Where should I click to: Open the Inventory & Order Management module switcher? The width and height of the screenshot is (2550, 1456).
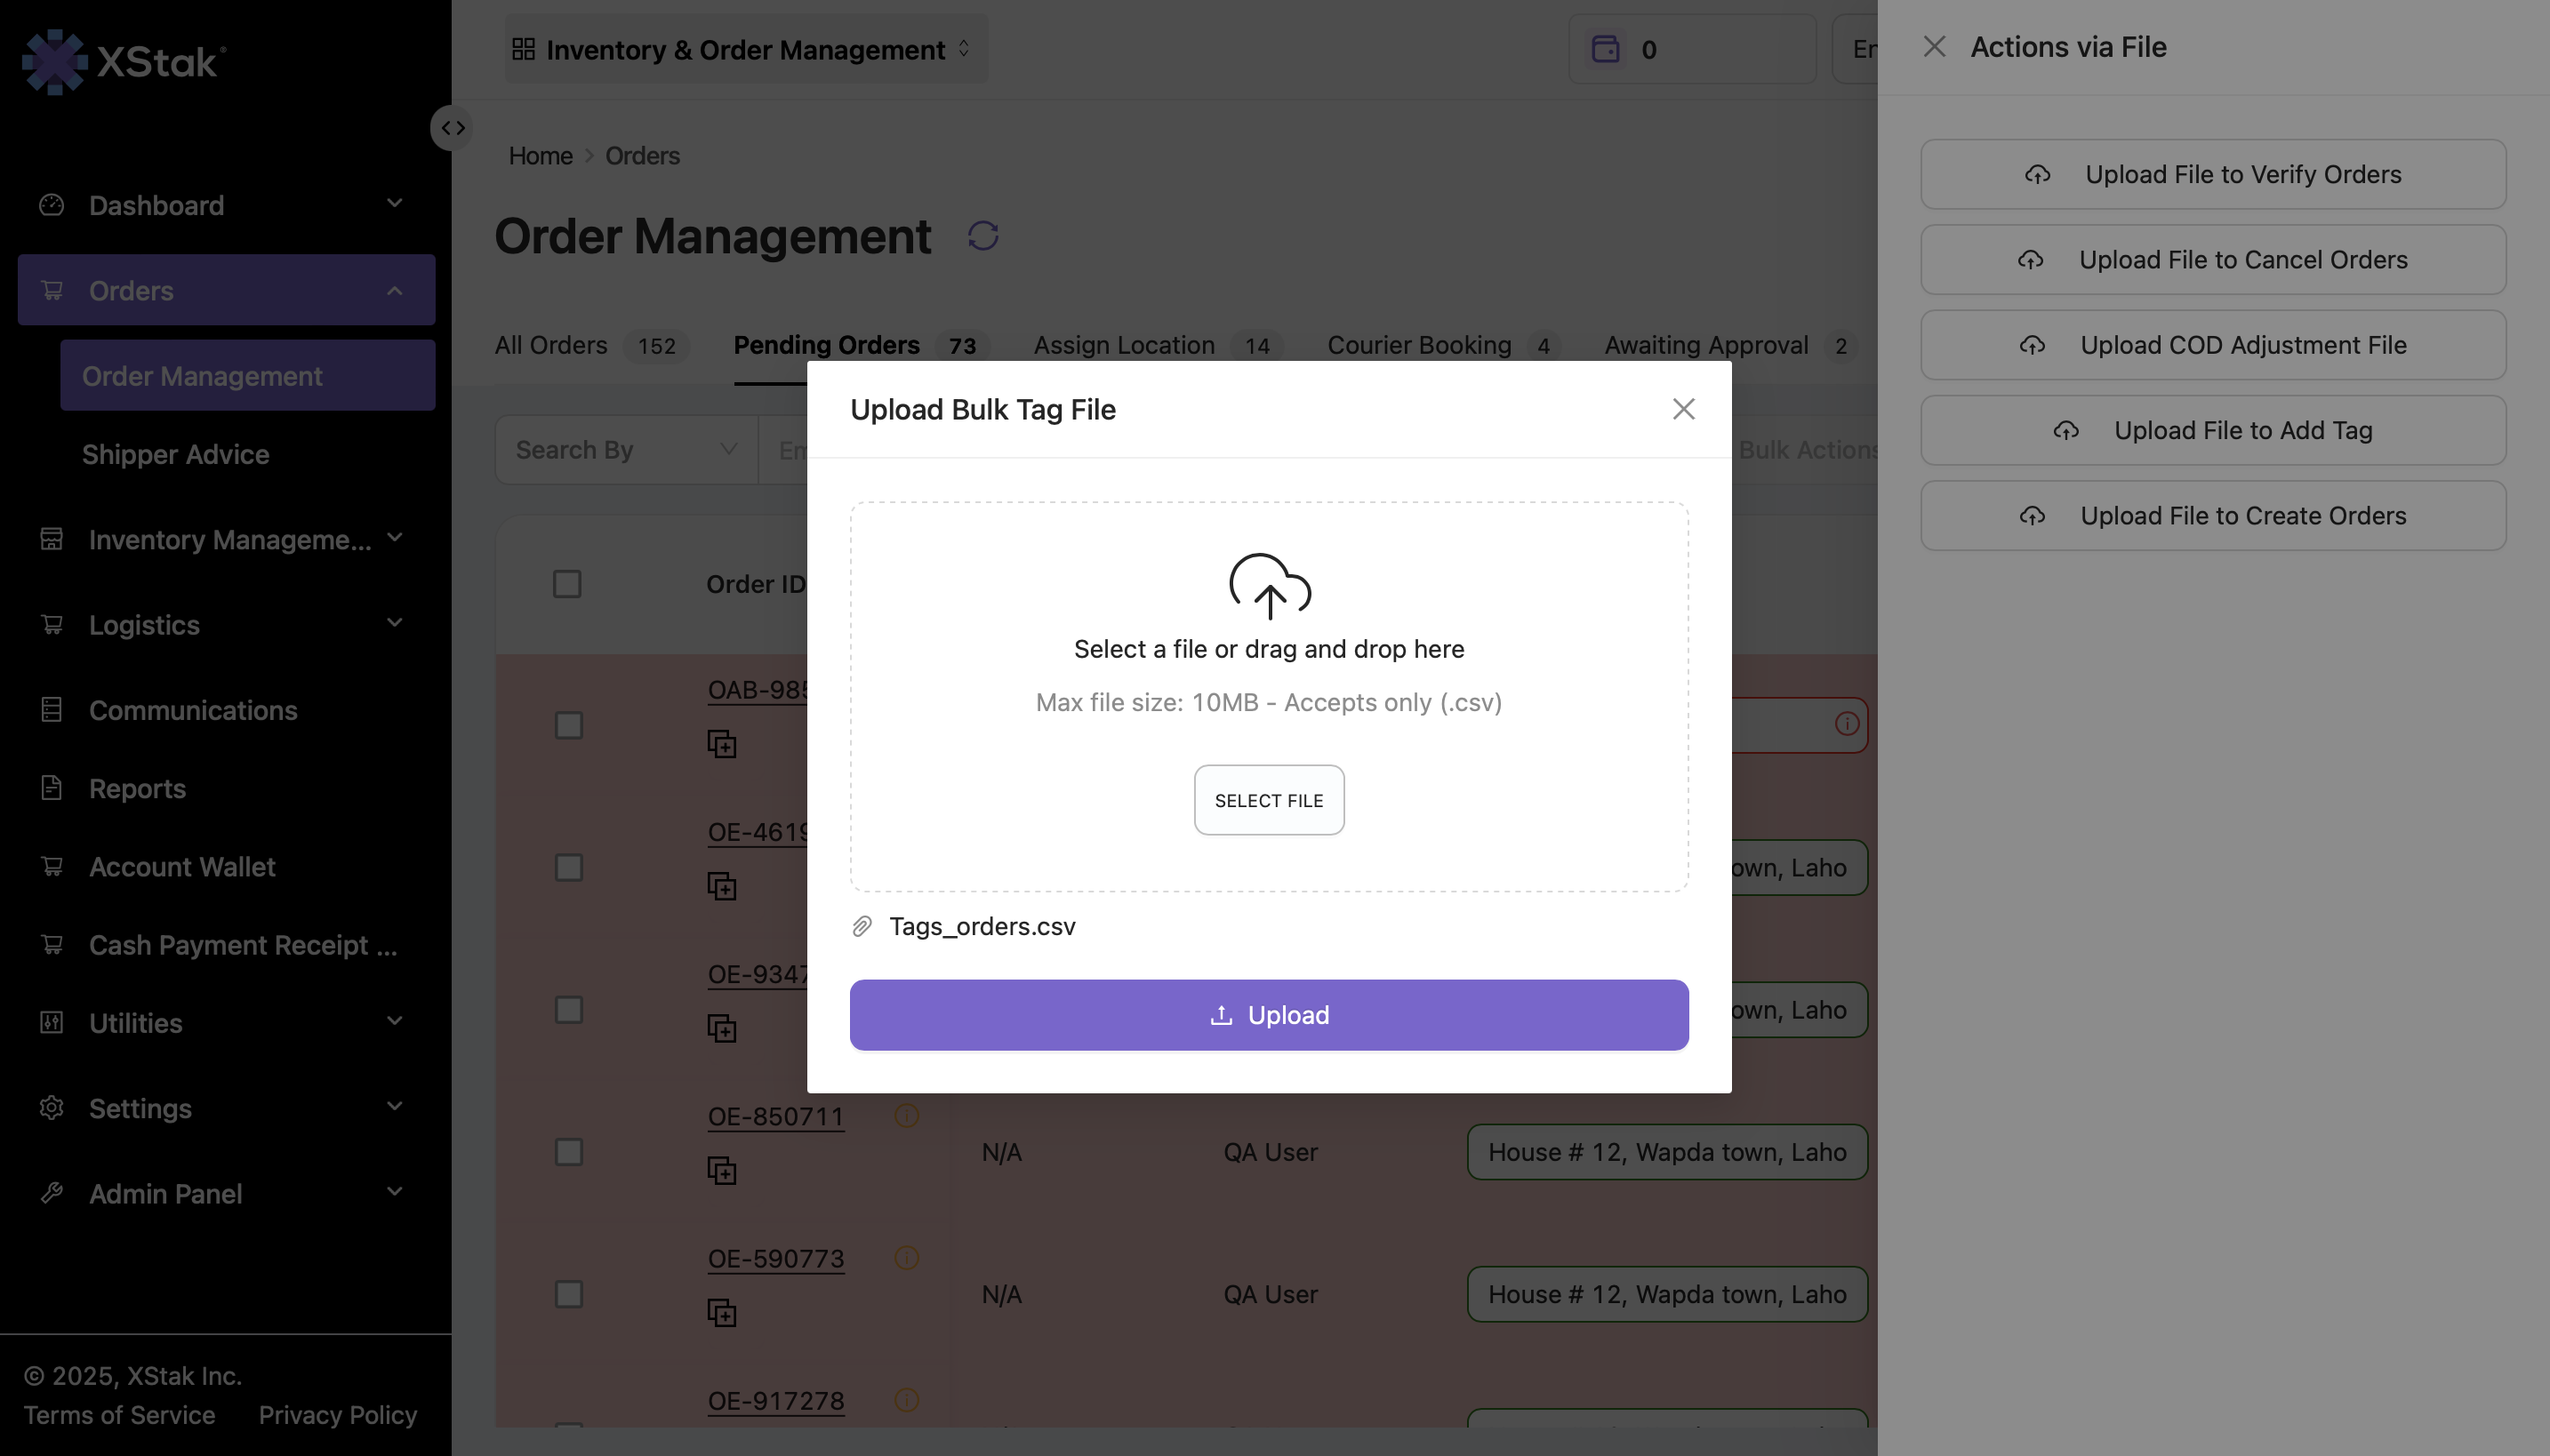pyautogui.click(x=745, y=49)
